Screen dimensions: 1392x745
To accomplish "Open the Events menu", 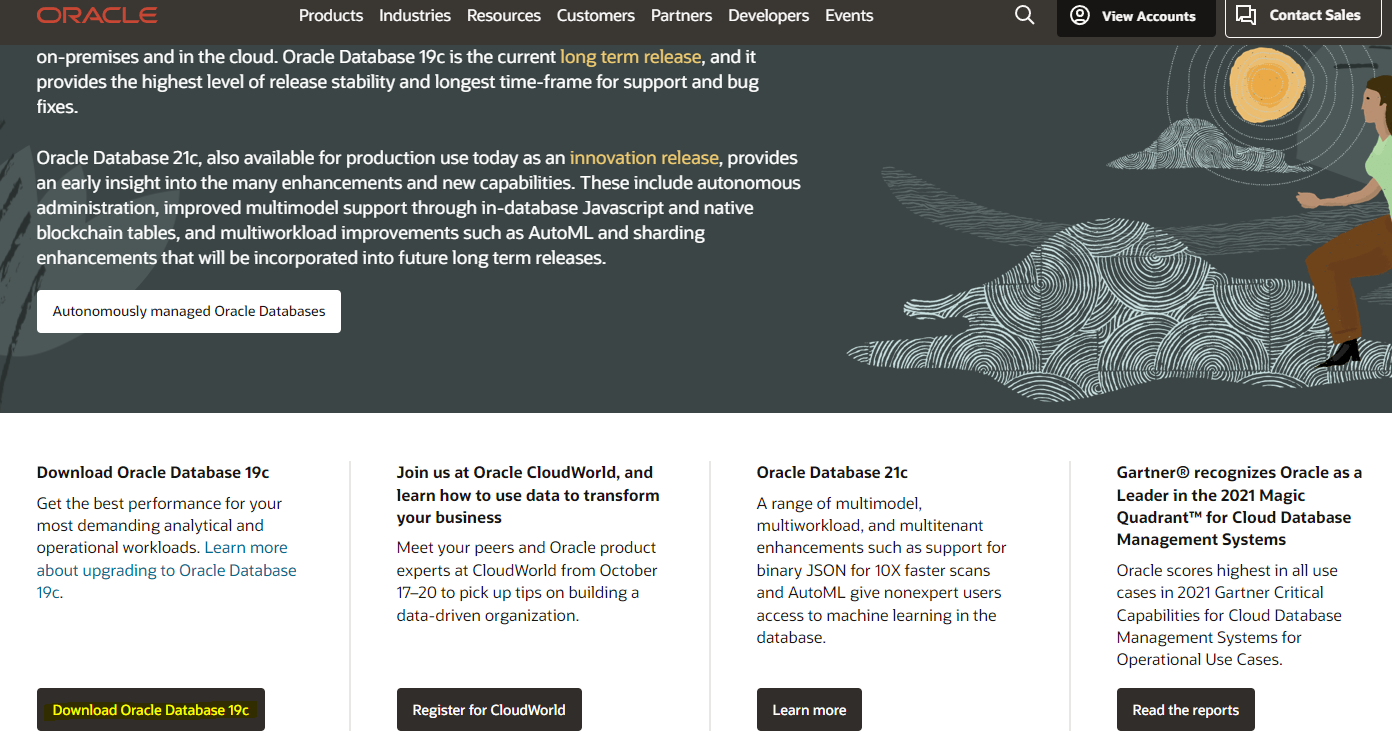I will tap(849, 15).
